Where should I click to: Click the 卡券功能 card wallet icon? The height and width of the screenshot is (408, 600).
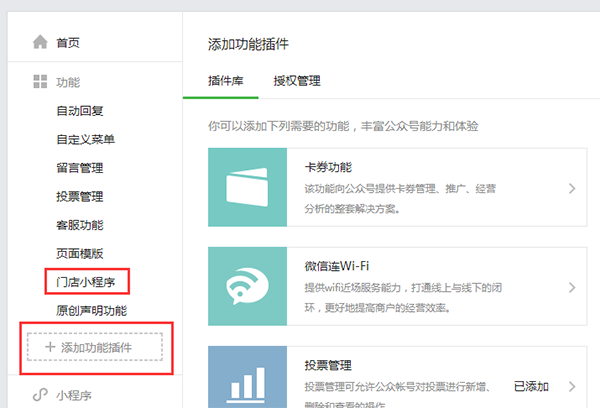click(245, 187)
